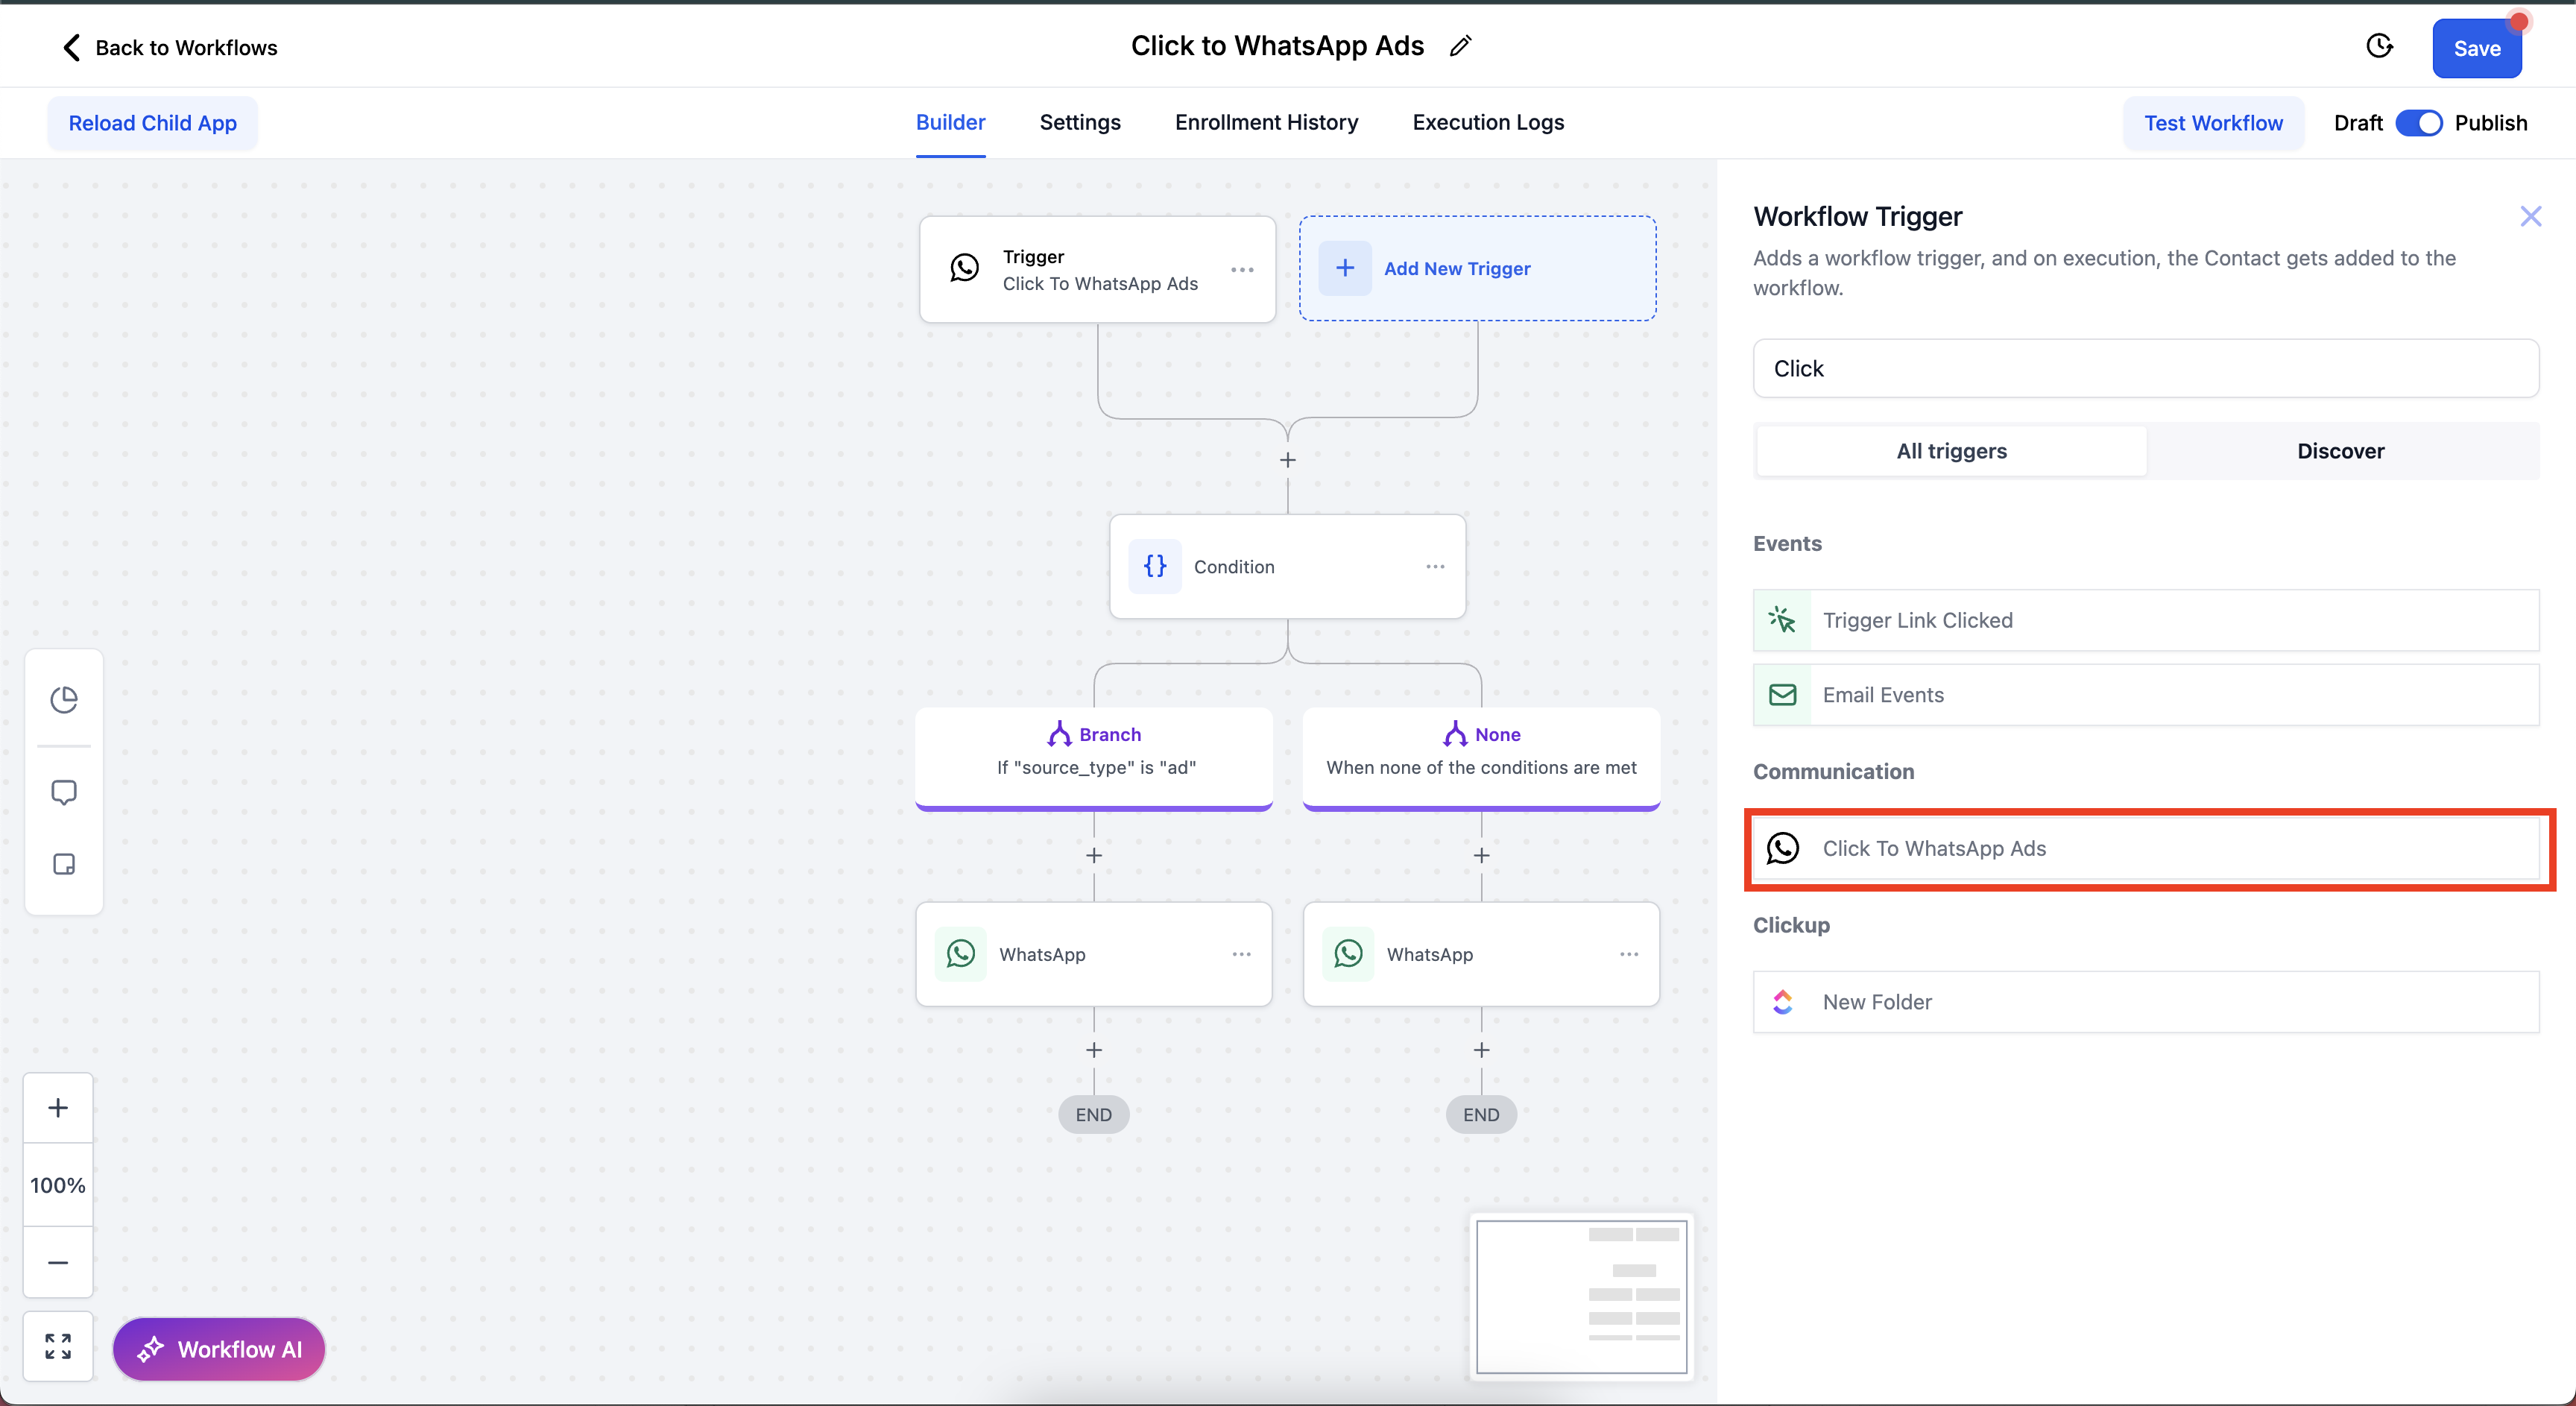The width and height of the screenshot is (2576, 1406).
Task: Click the trigger search input field
Action: (x=2145, y=368)
